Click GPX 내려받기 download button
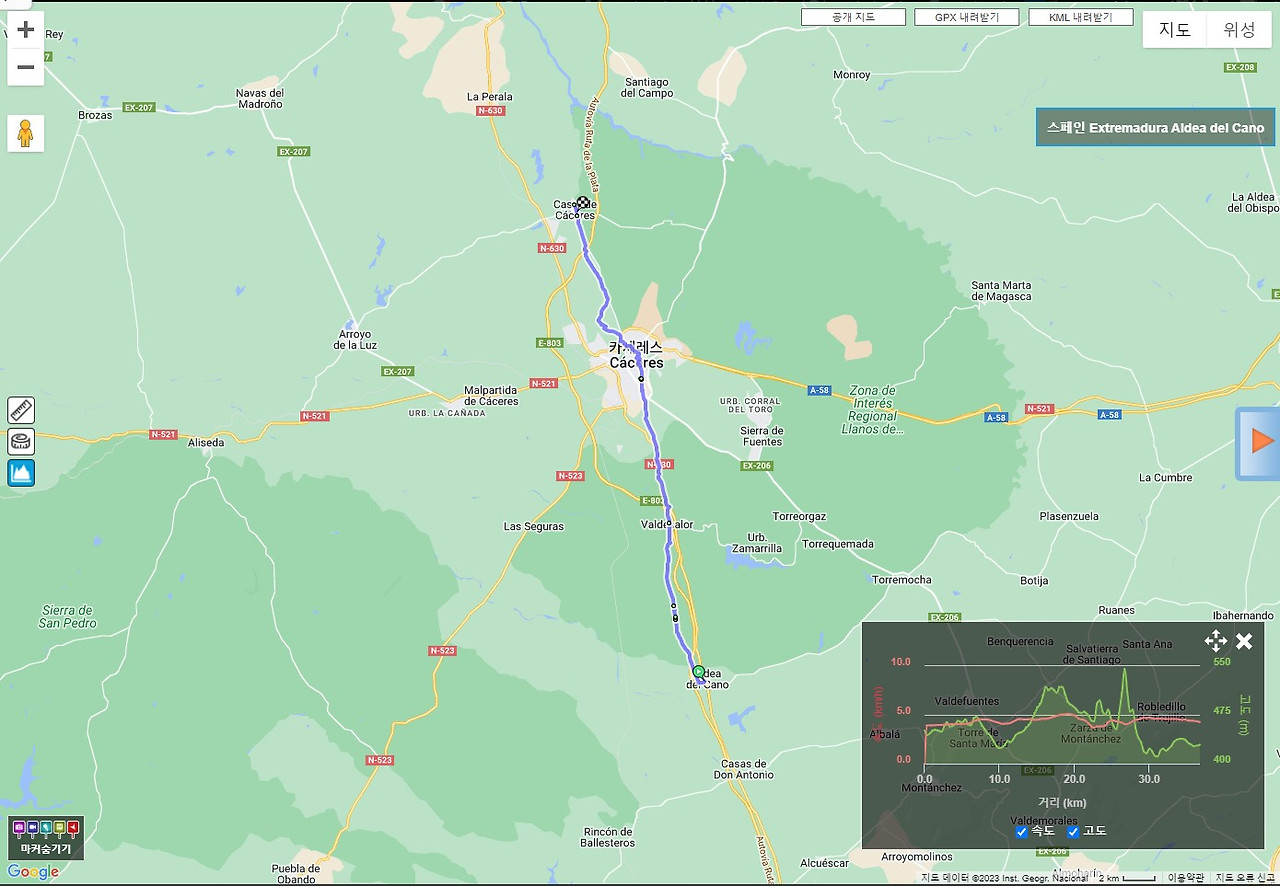This screenshot has width=1280, height=886. tap(966, 17)
